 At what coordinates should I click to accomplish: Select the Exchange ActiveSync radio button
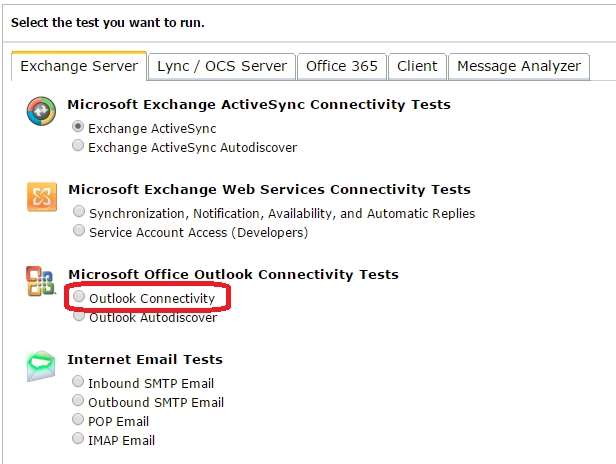[x=78, y=127]
